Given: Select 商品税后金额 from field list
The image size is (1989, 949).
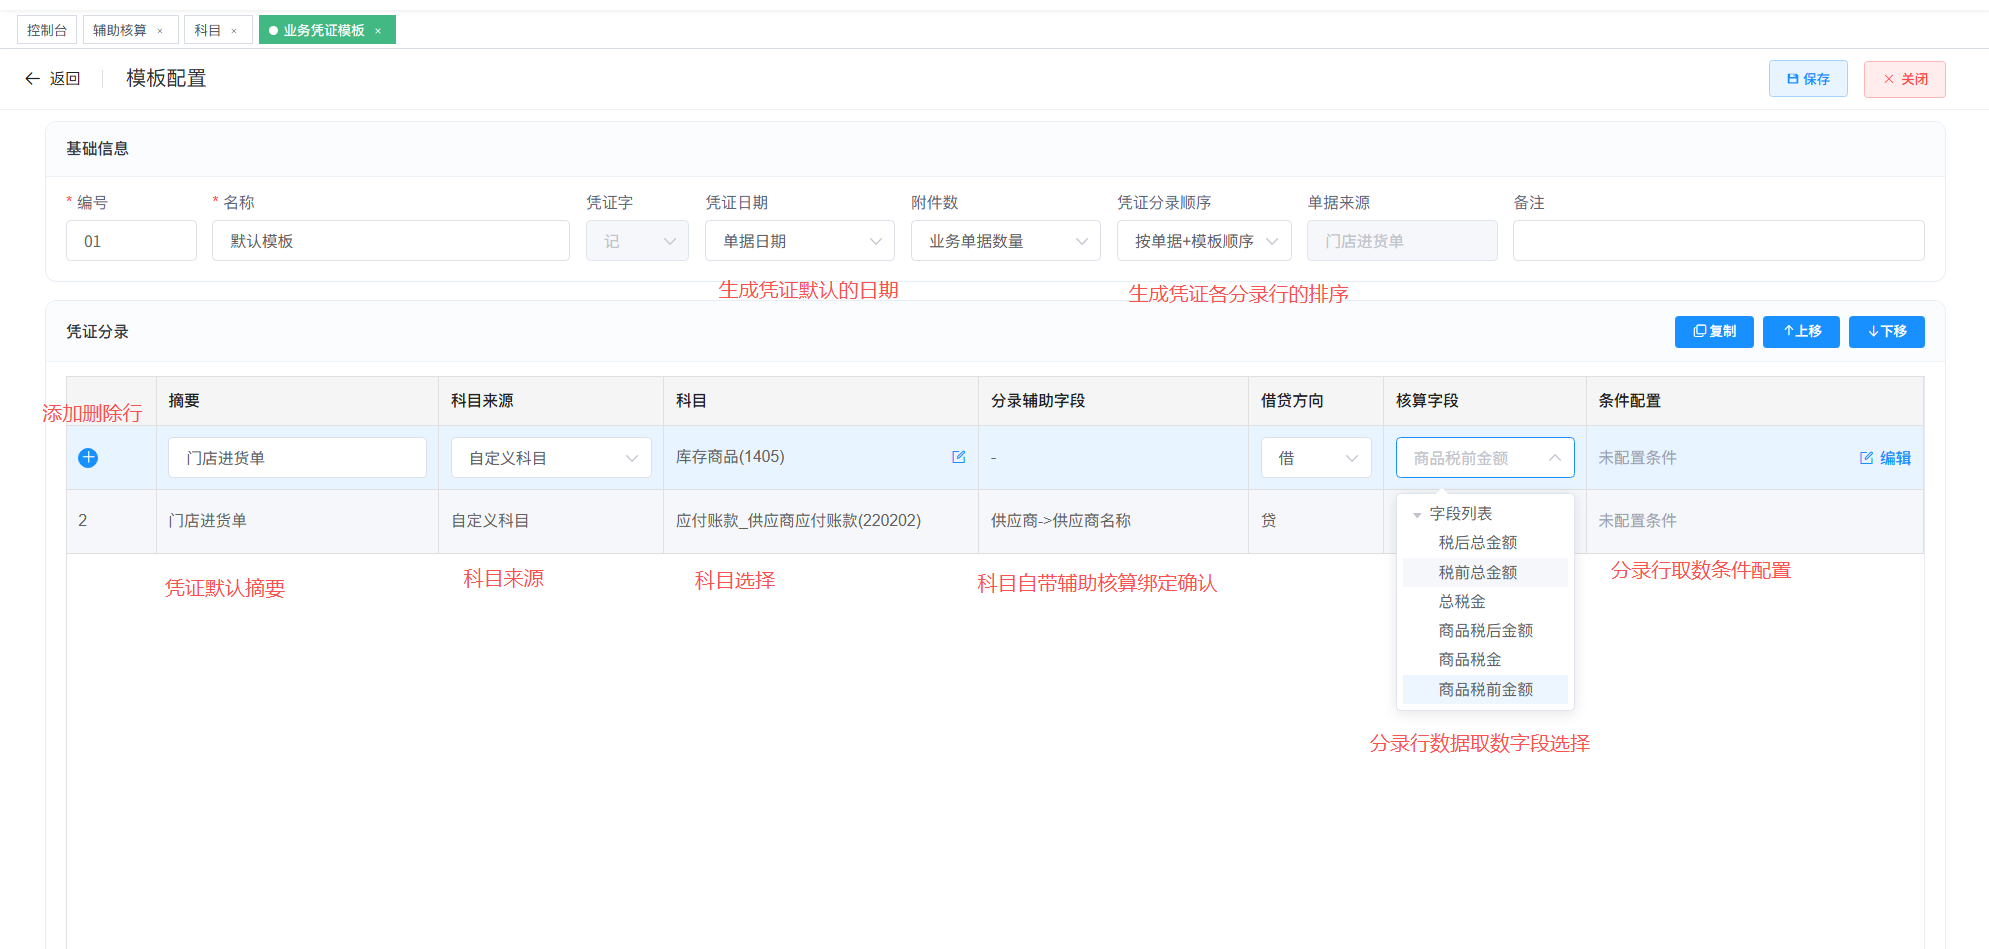Looking at the screenshot, I should point(1486,631).
